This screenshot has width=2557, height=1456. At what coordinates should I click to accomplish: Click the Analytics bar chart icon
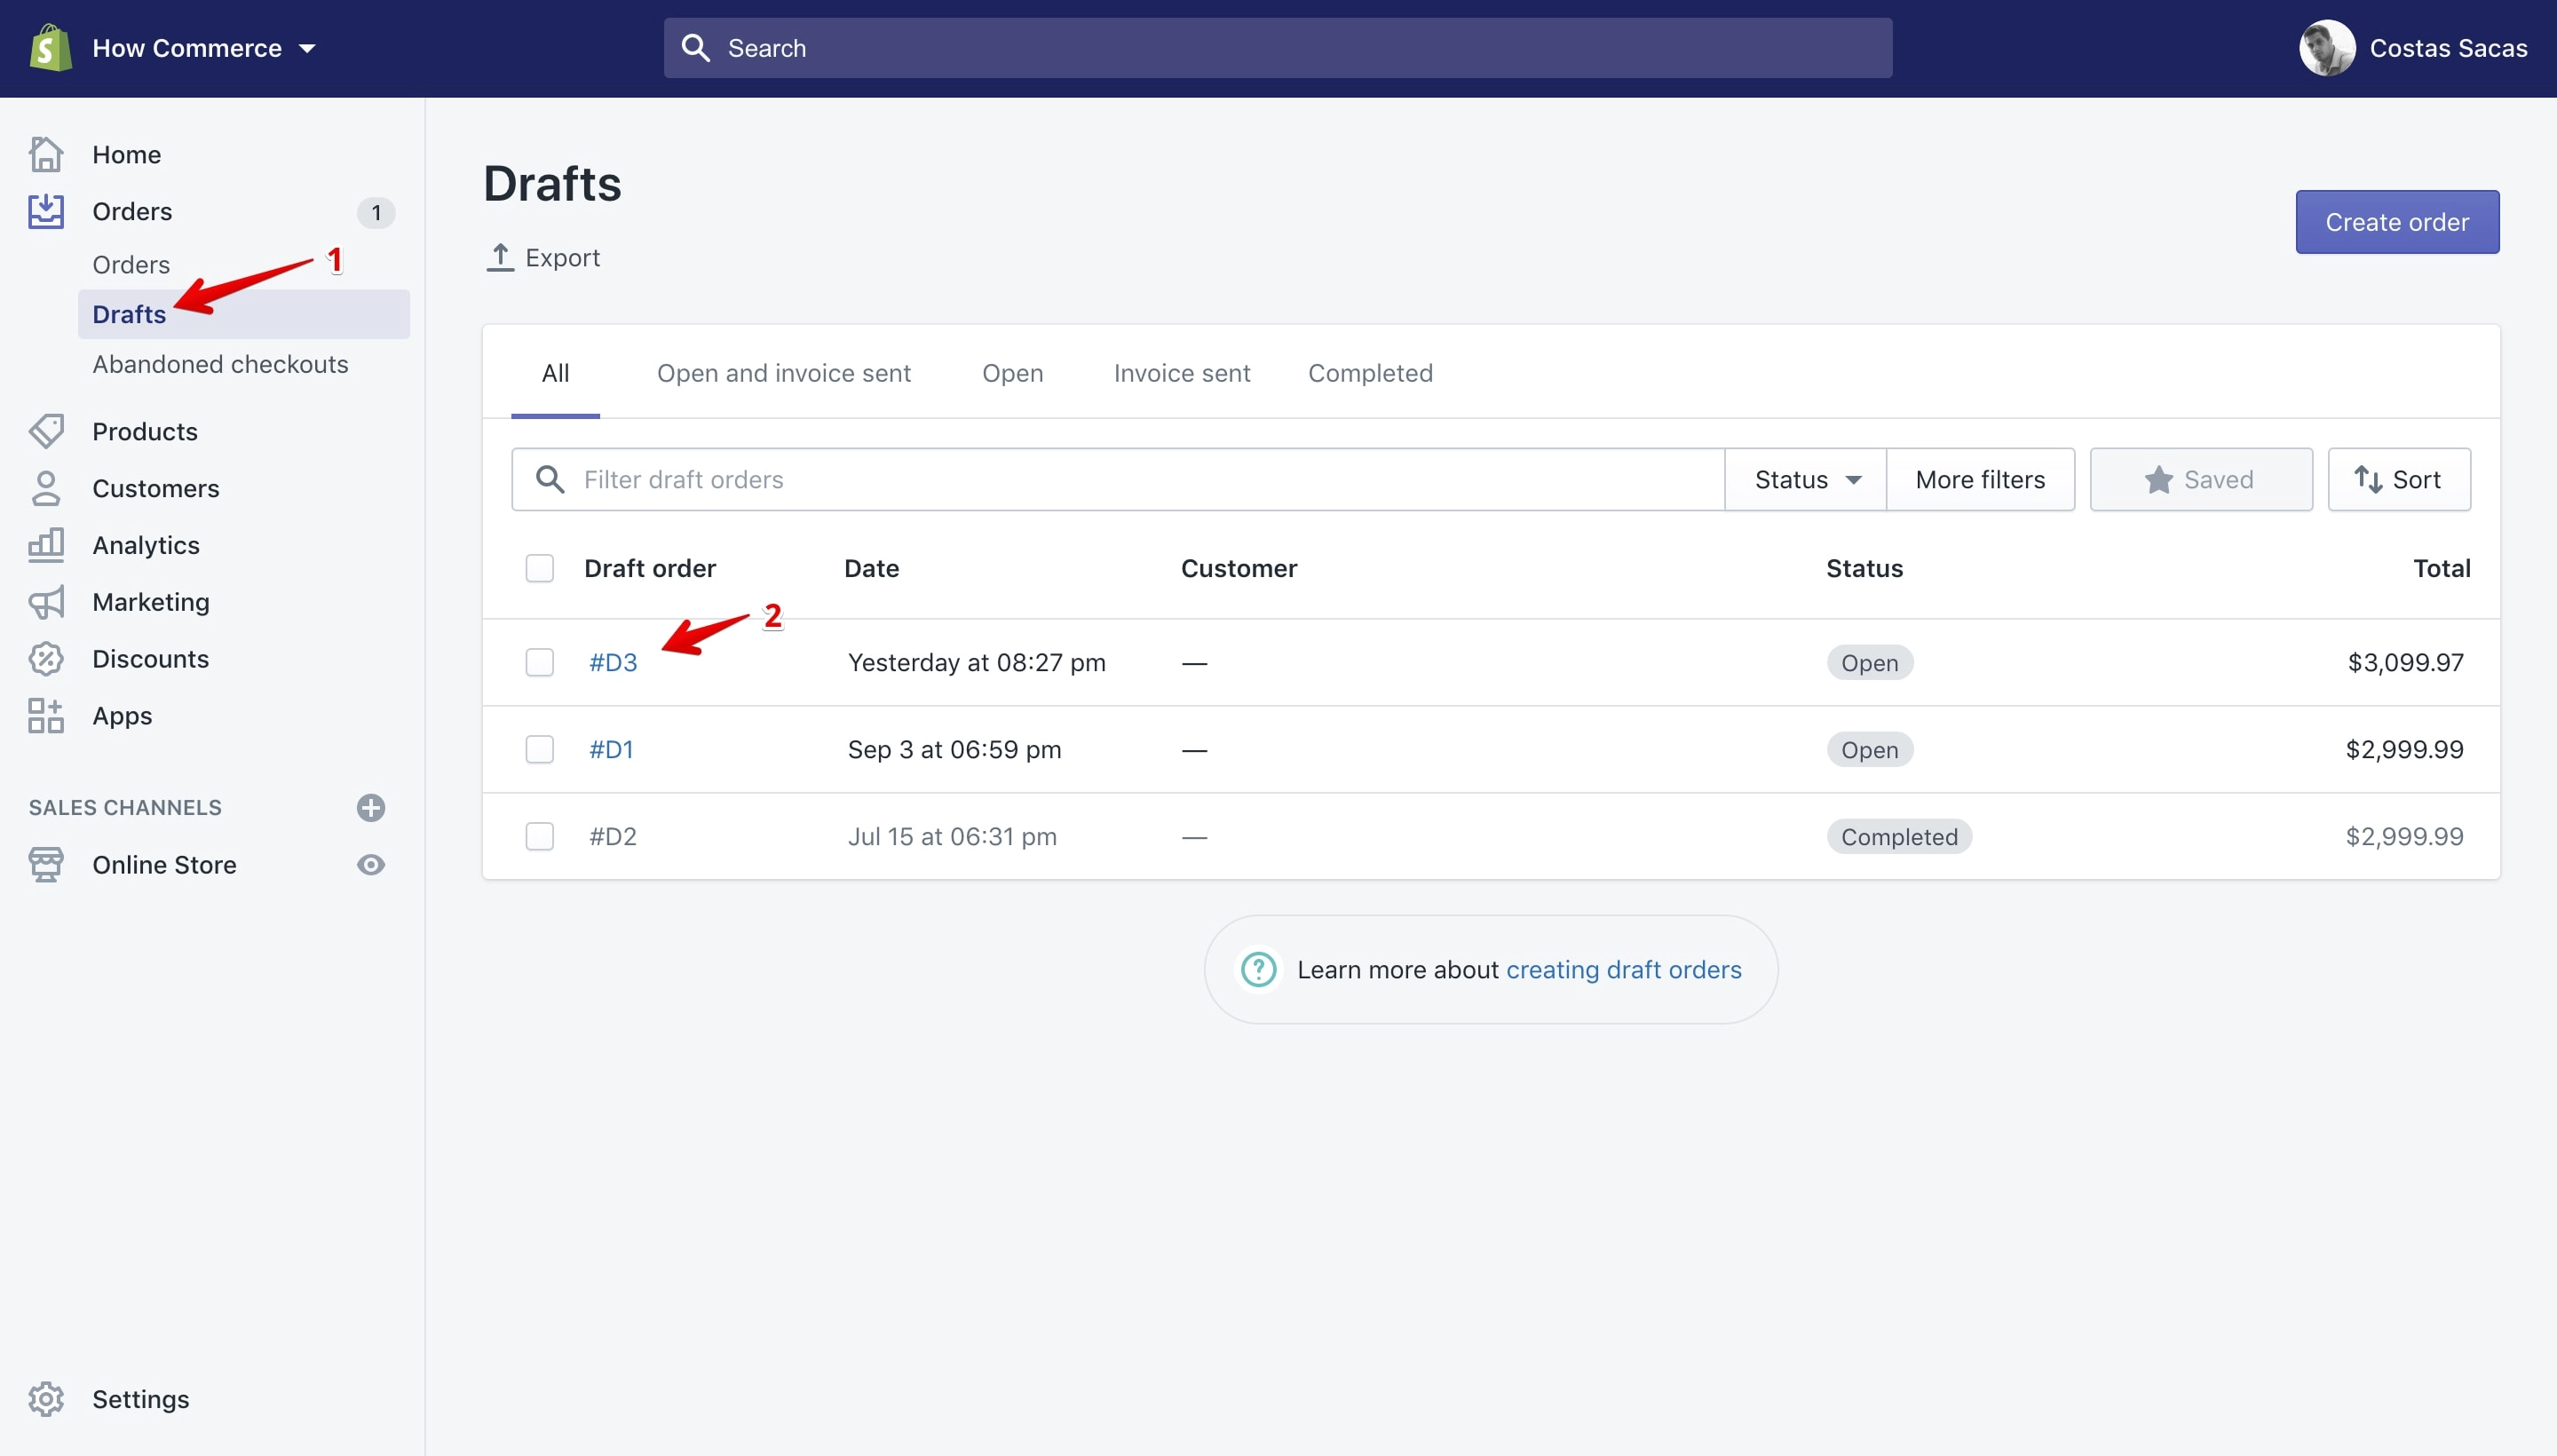46,545
